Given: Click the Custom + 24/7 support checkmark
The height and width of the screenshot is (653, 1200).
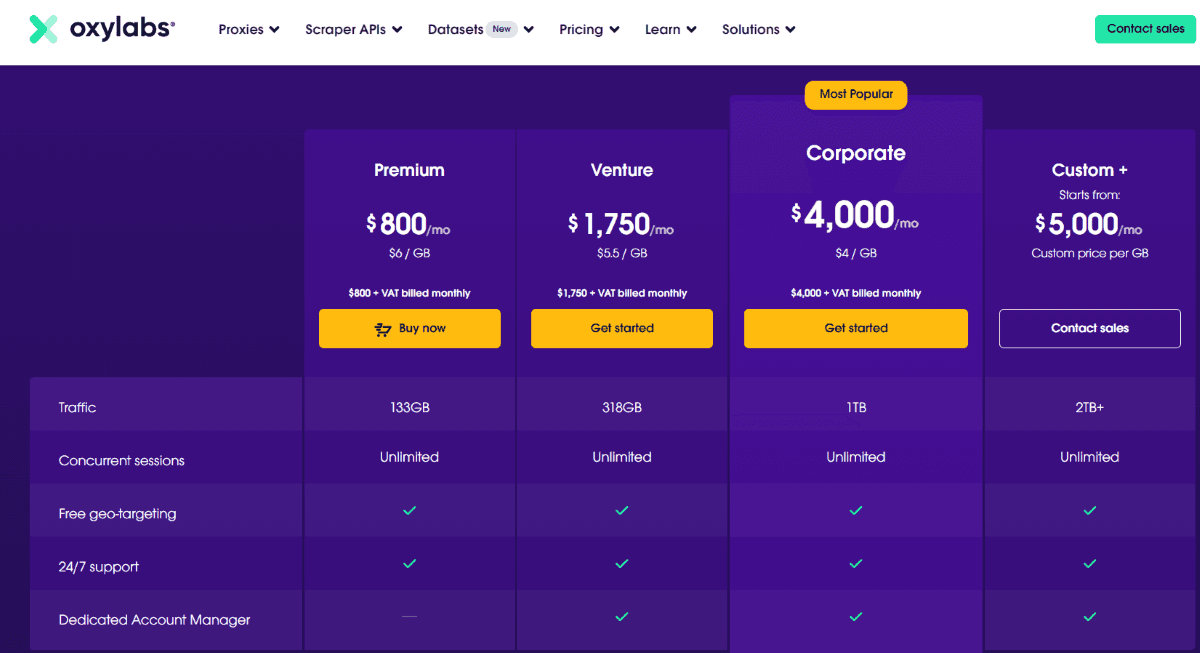Looking at the screenshot, I should (x=1090, y=563).
